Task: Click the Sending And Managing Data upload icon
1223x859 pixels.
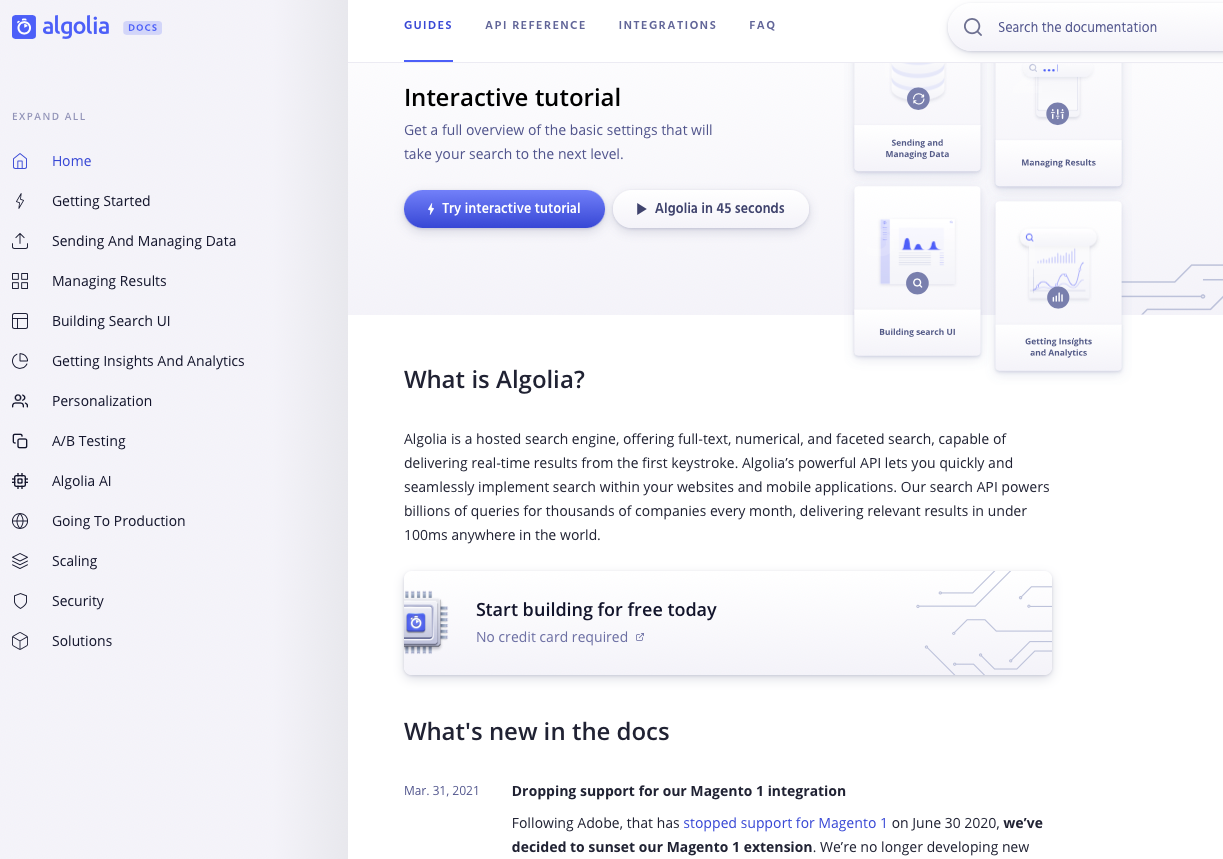Action: (20, 241)
